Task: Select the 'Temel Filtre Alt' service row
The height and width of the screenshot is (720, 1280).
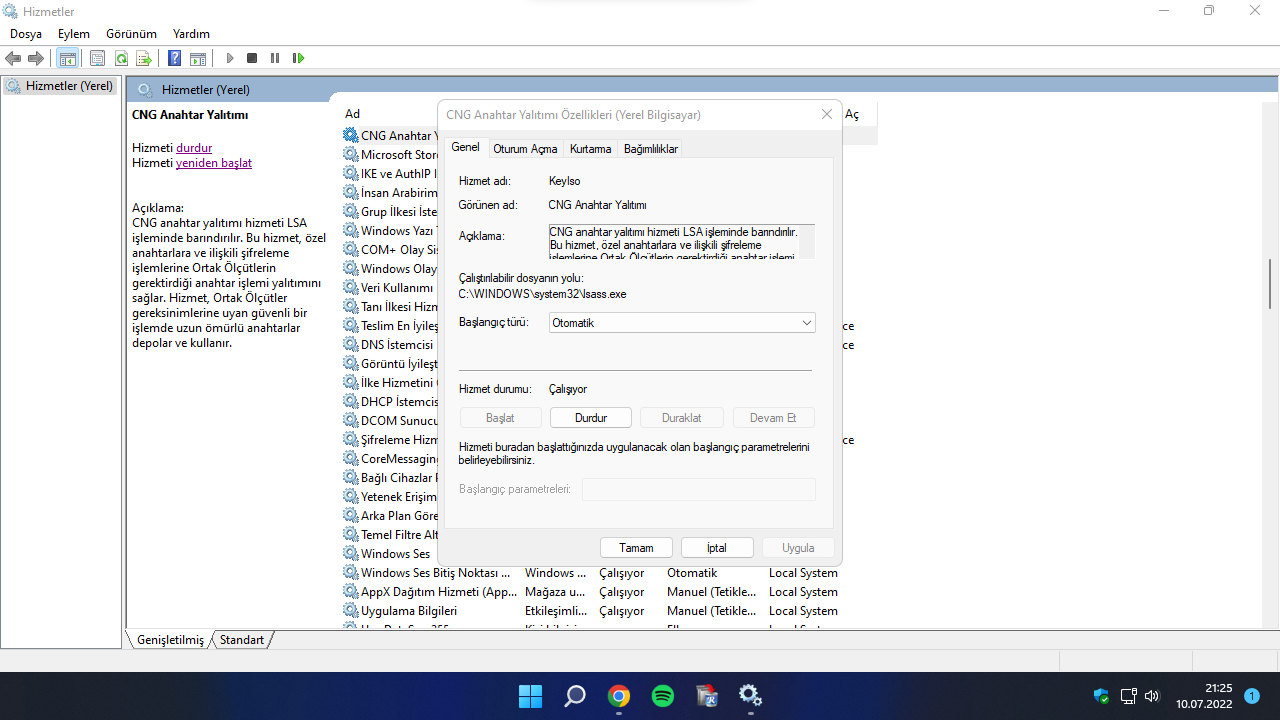Action: pos(390,535)
